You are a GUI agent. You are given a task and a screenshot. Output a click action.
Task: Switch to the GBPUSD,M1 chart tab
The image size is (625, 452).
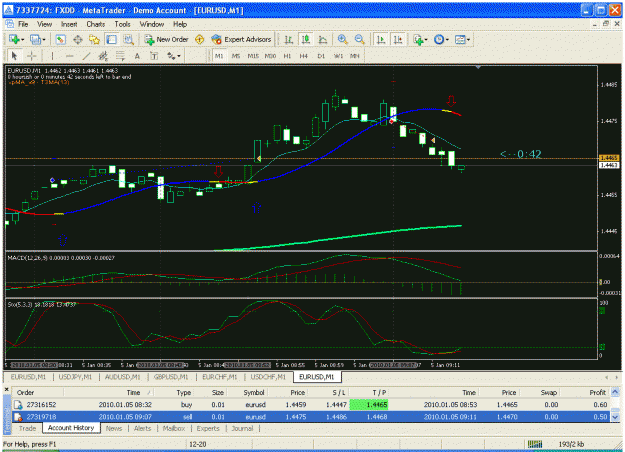[171, 377]
